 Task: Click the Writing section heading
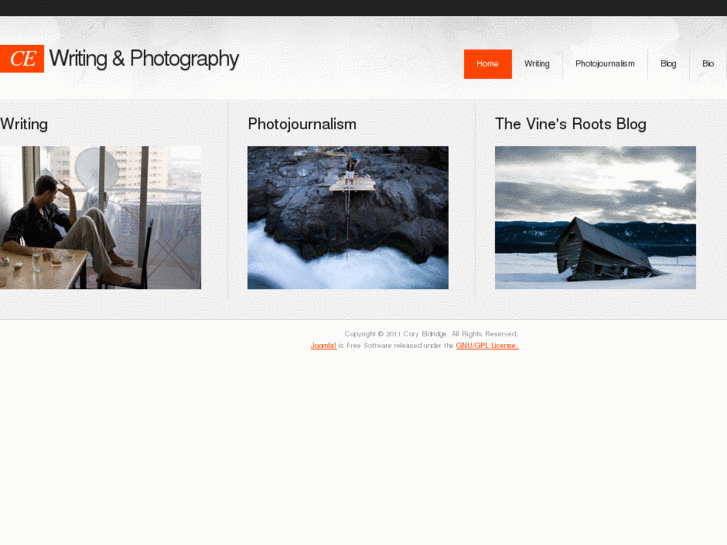click(24, 124)
